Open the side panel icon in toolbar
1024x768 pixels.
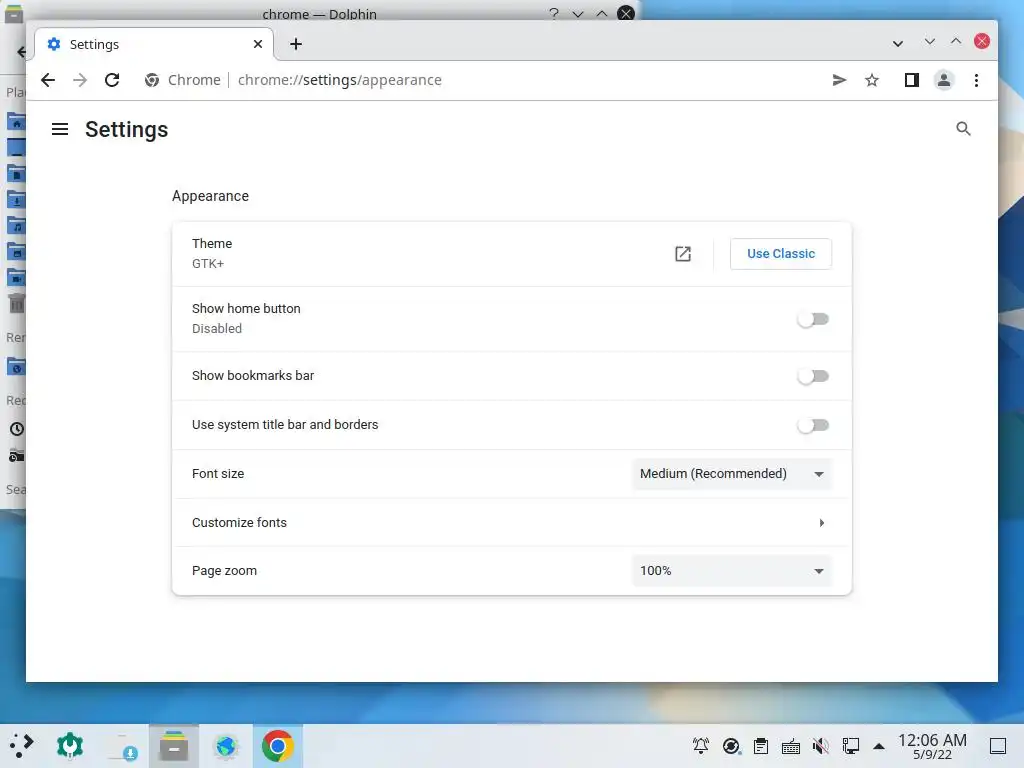click(912, 80)
